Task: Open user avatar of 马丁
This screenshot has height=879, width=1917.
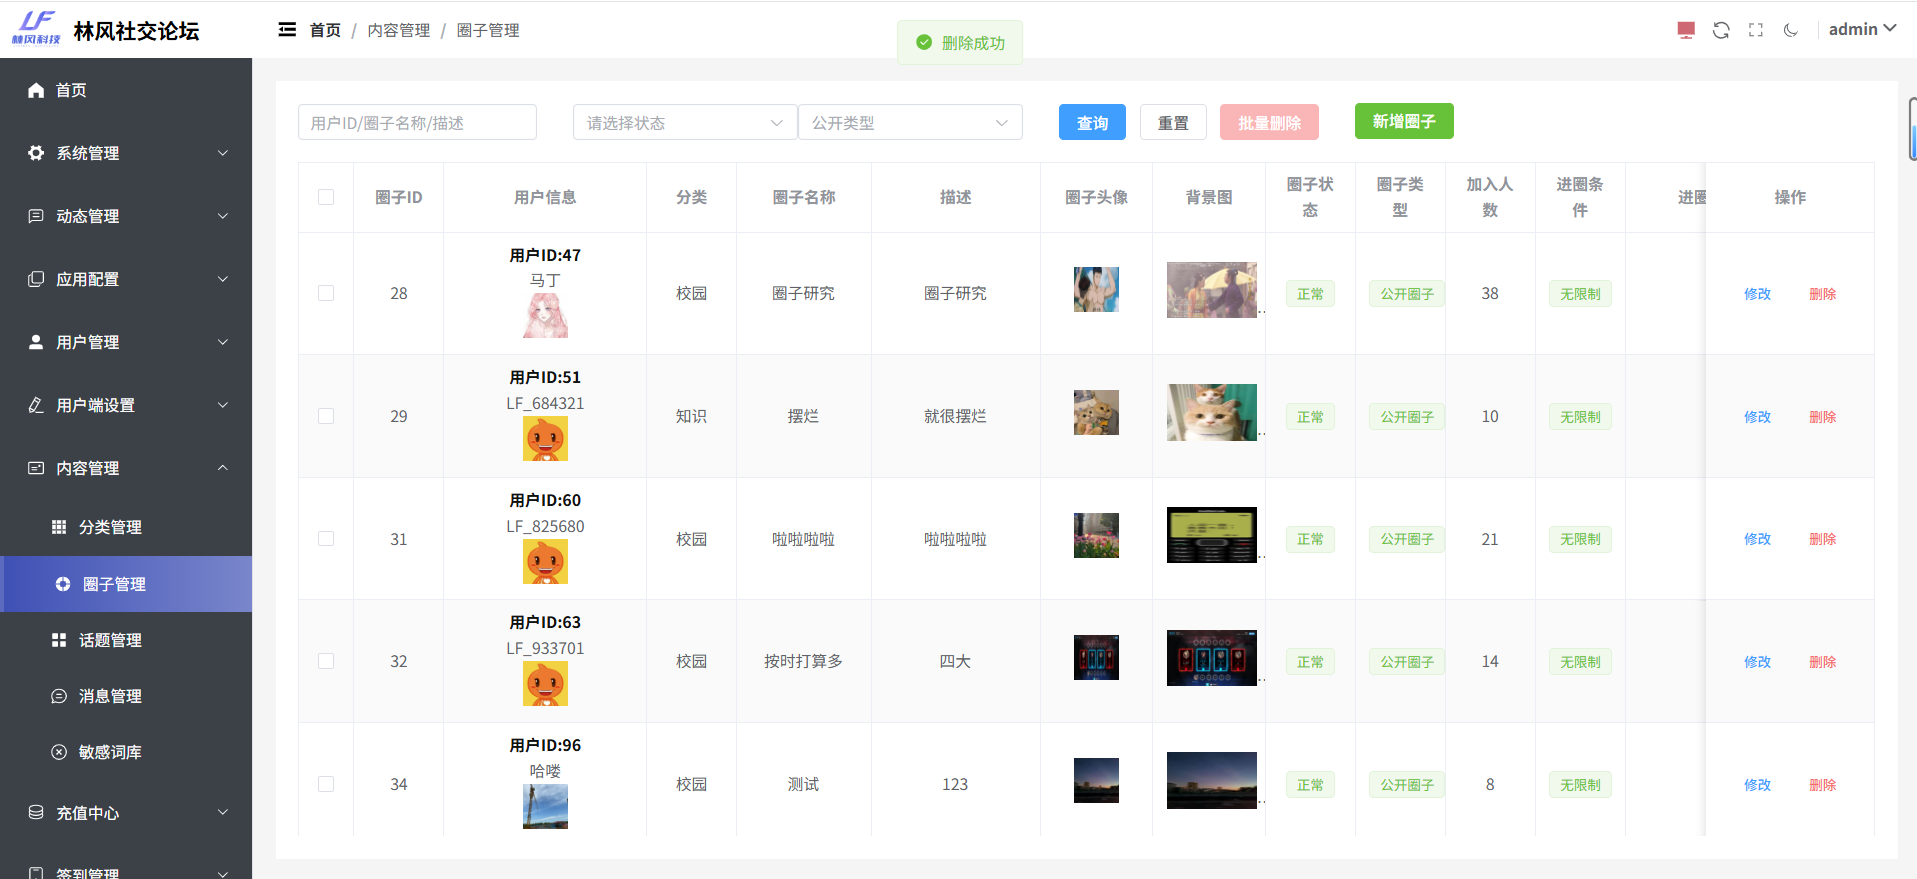Action: [545, 316]
